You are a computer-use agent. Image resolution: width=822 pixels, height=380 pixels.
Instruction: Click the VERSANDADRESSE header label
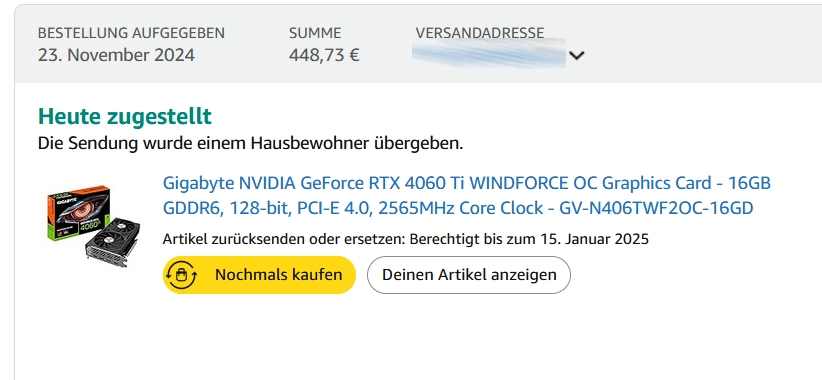coord(480,33)
